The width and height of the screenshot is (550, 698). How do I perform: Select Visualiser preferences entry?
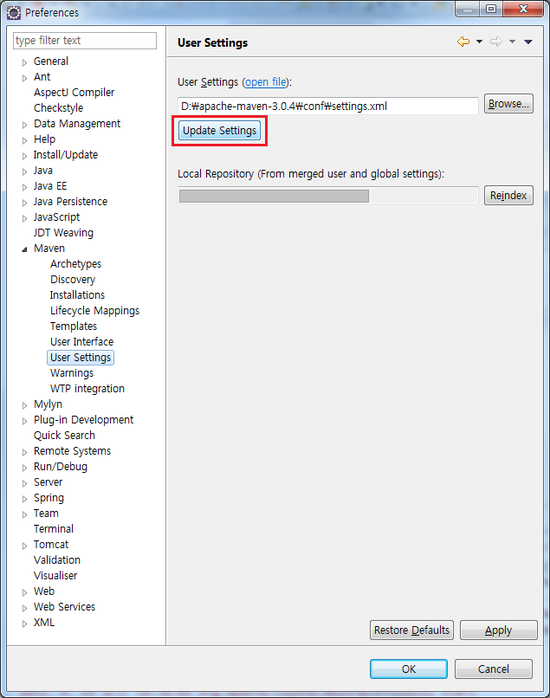55,576
